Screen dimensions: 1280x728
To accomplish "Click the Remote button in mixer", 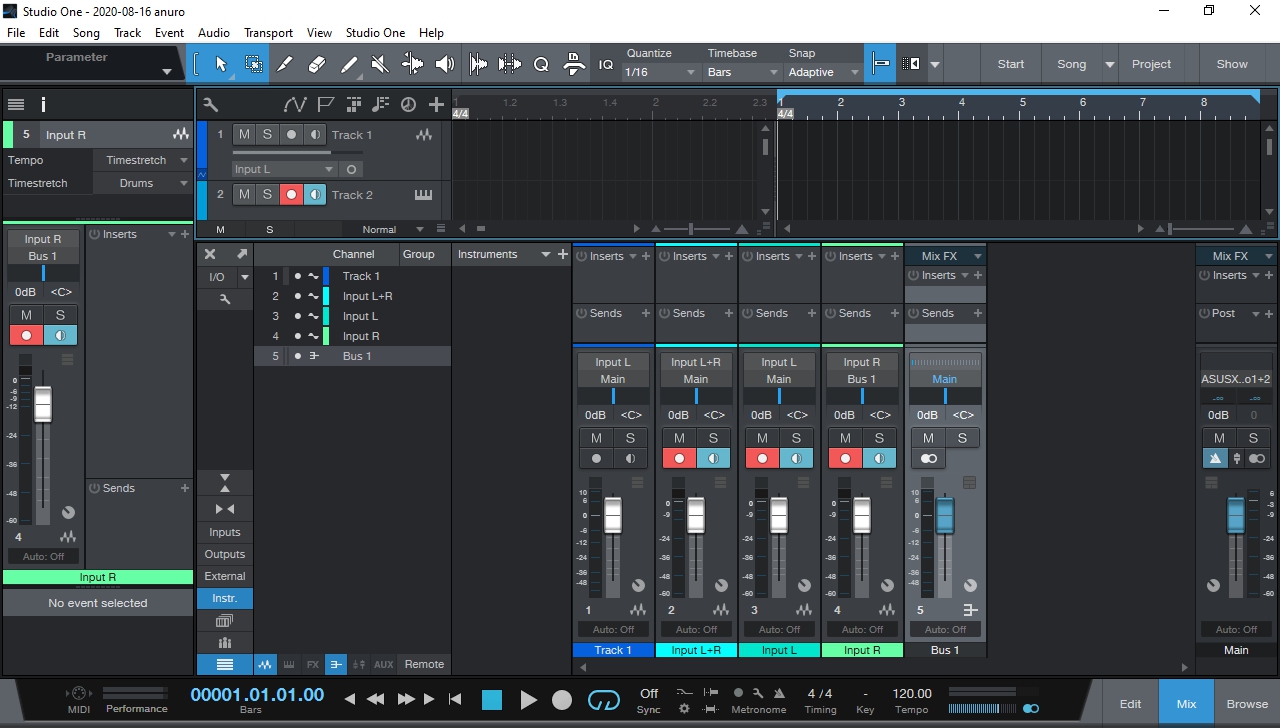I will 424,664.
